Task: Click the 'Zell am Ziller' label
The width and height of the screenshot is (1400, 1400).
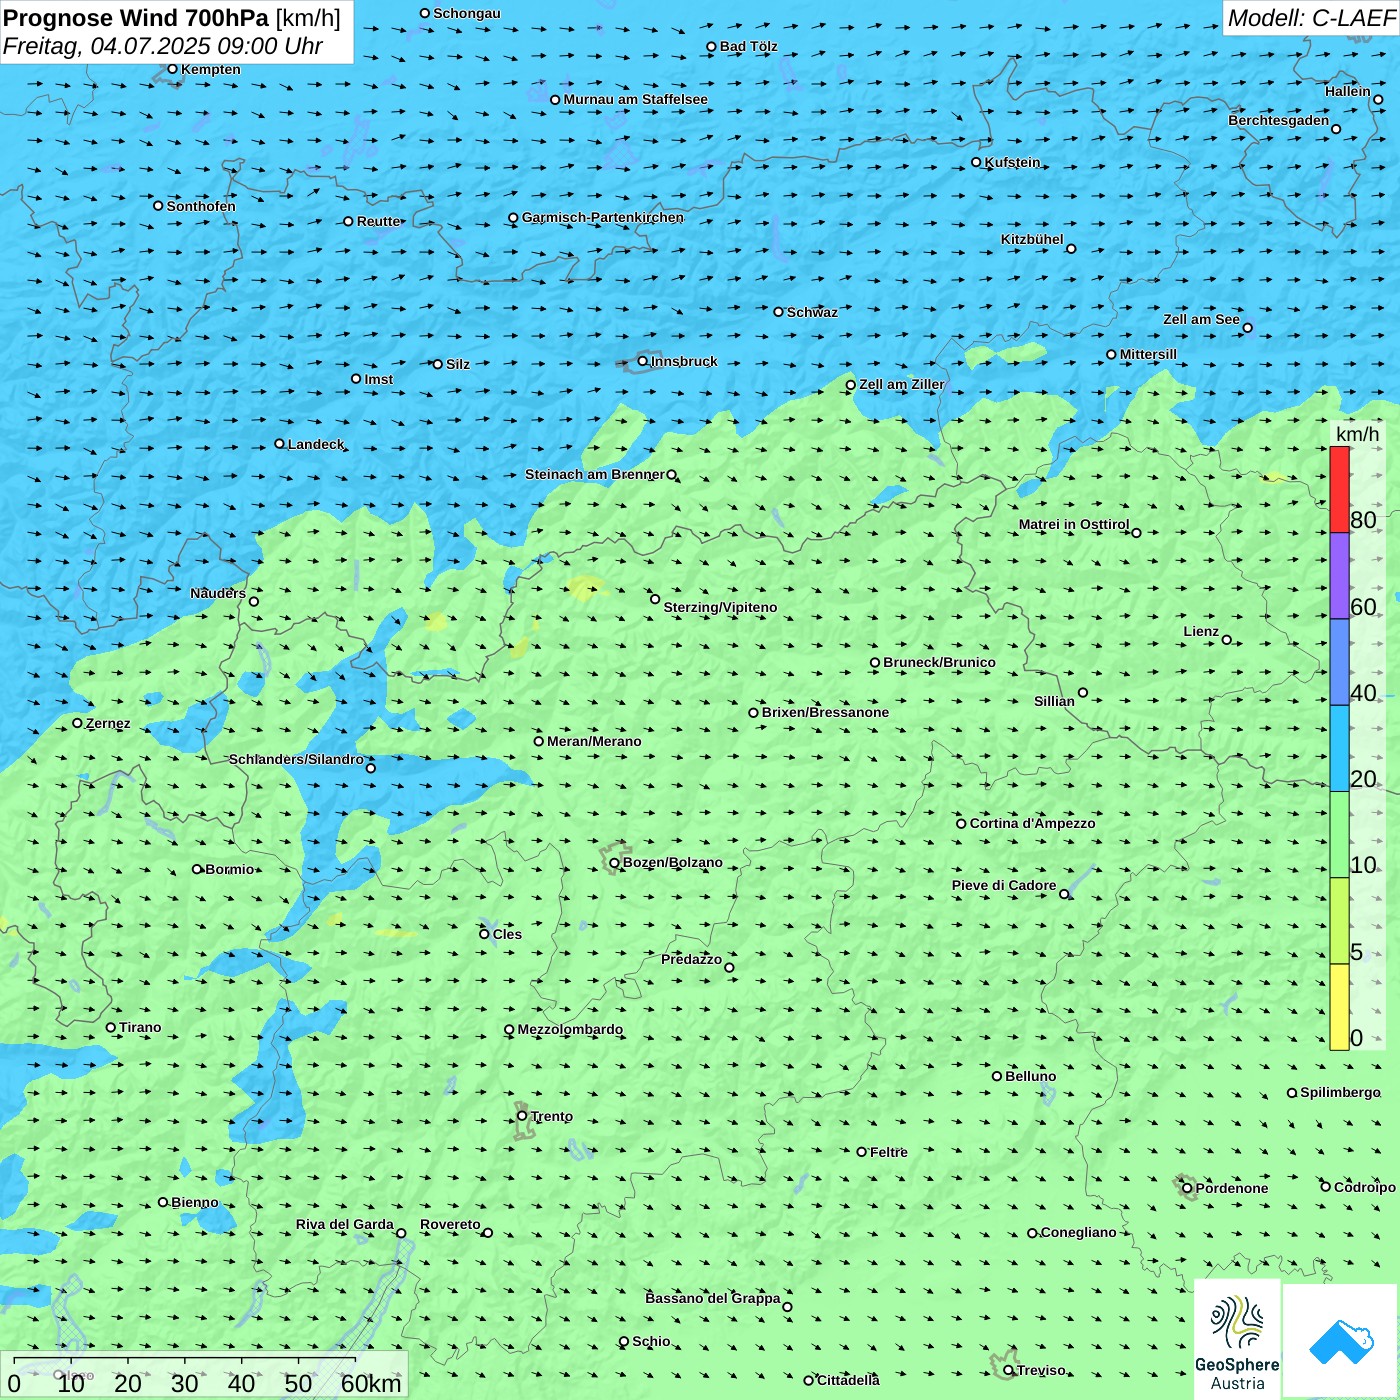Action: click(x=902, y=384)
